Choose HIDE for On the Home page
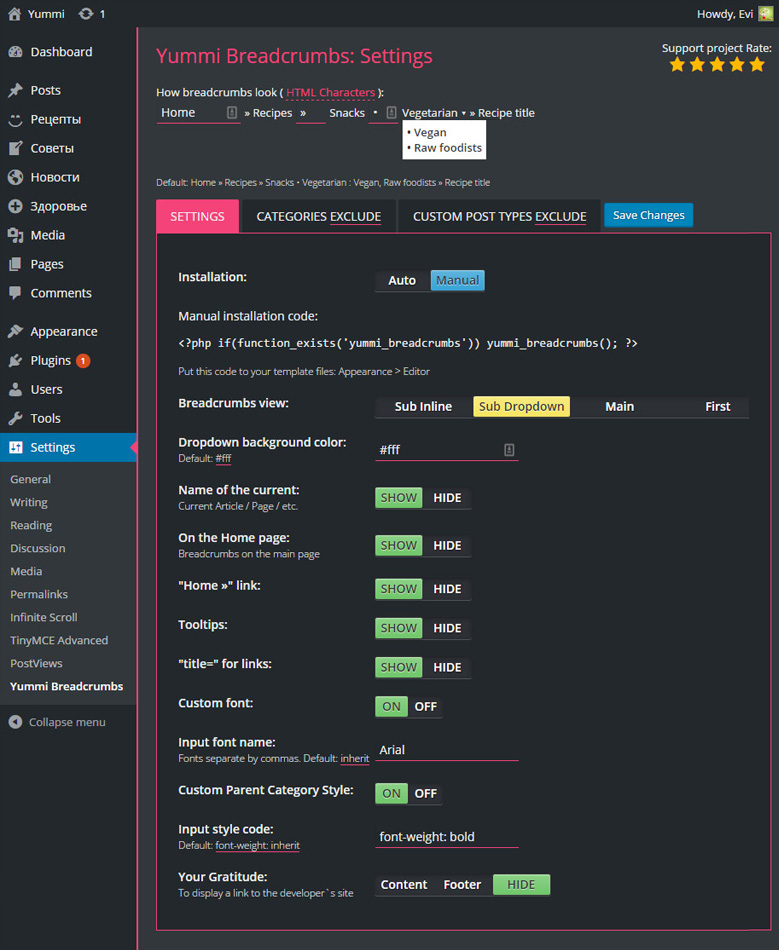The height and width of the screenshot is (950, 779). click(447, 546)
